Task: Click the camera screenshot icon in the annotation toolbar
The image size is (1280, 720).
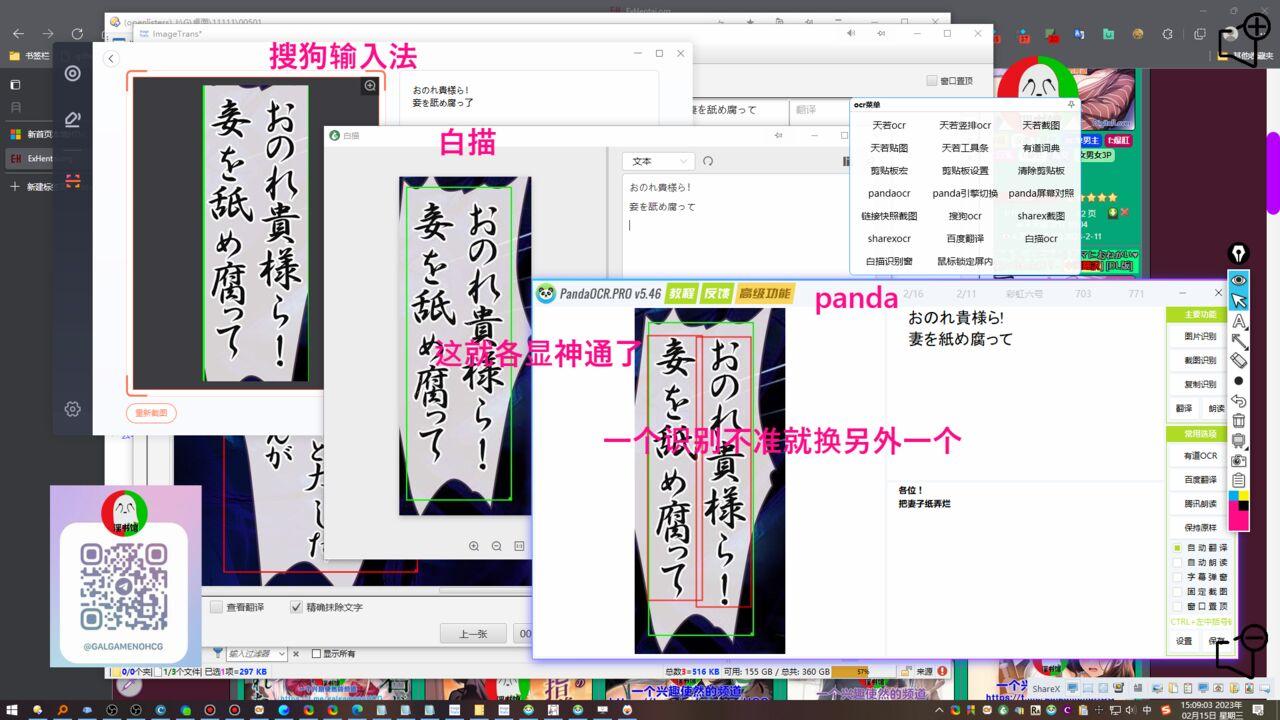Action: (x=1239, y=460)
